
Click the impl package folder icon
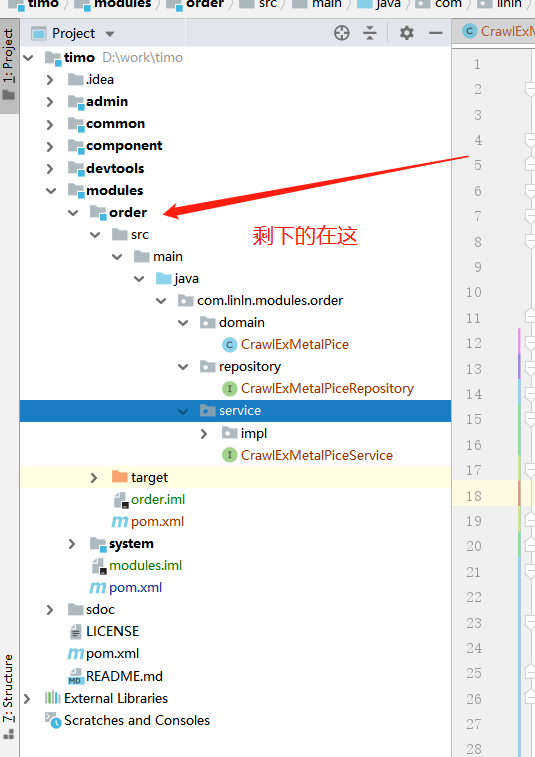click(229, 433)
